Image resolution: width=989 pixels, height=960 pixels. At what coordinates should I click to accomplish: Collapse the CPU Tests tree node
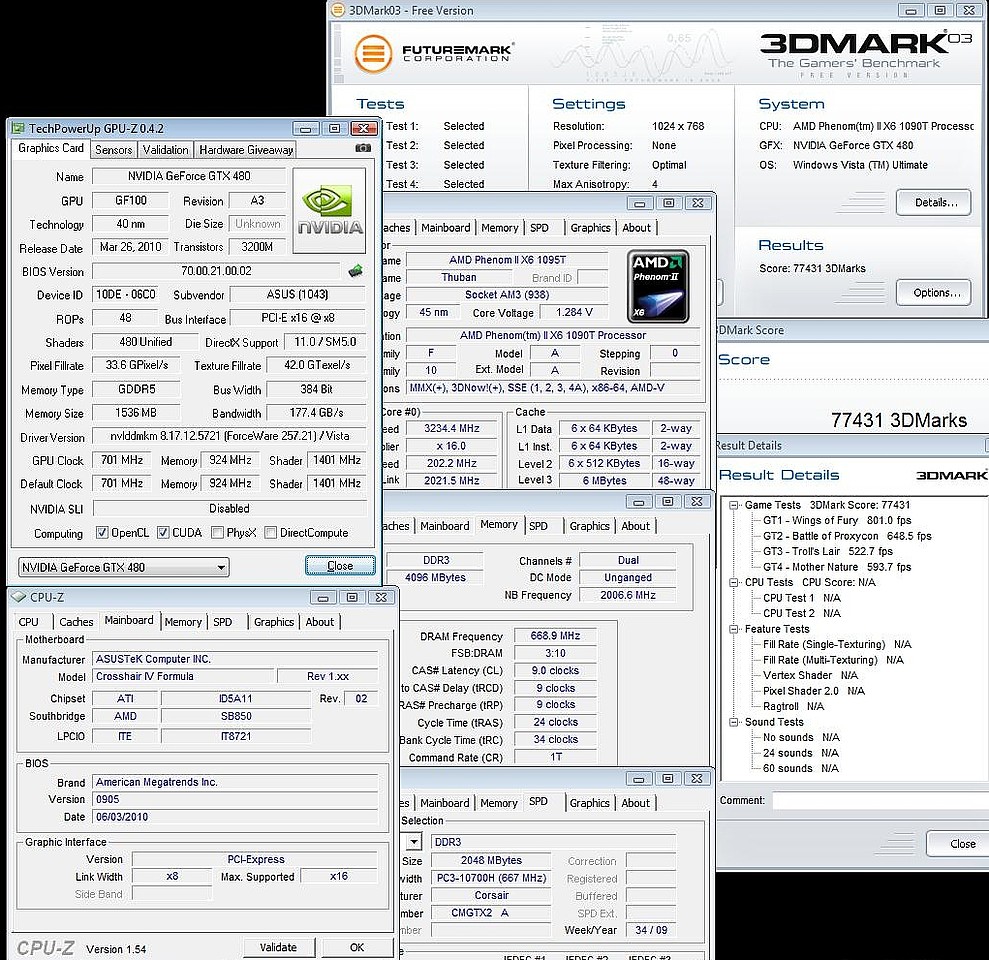pyautogui.click(x=734, y=582)
